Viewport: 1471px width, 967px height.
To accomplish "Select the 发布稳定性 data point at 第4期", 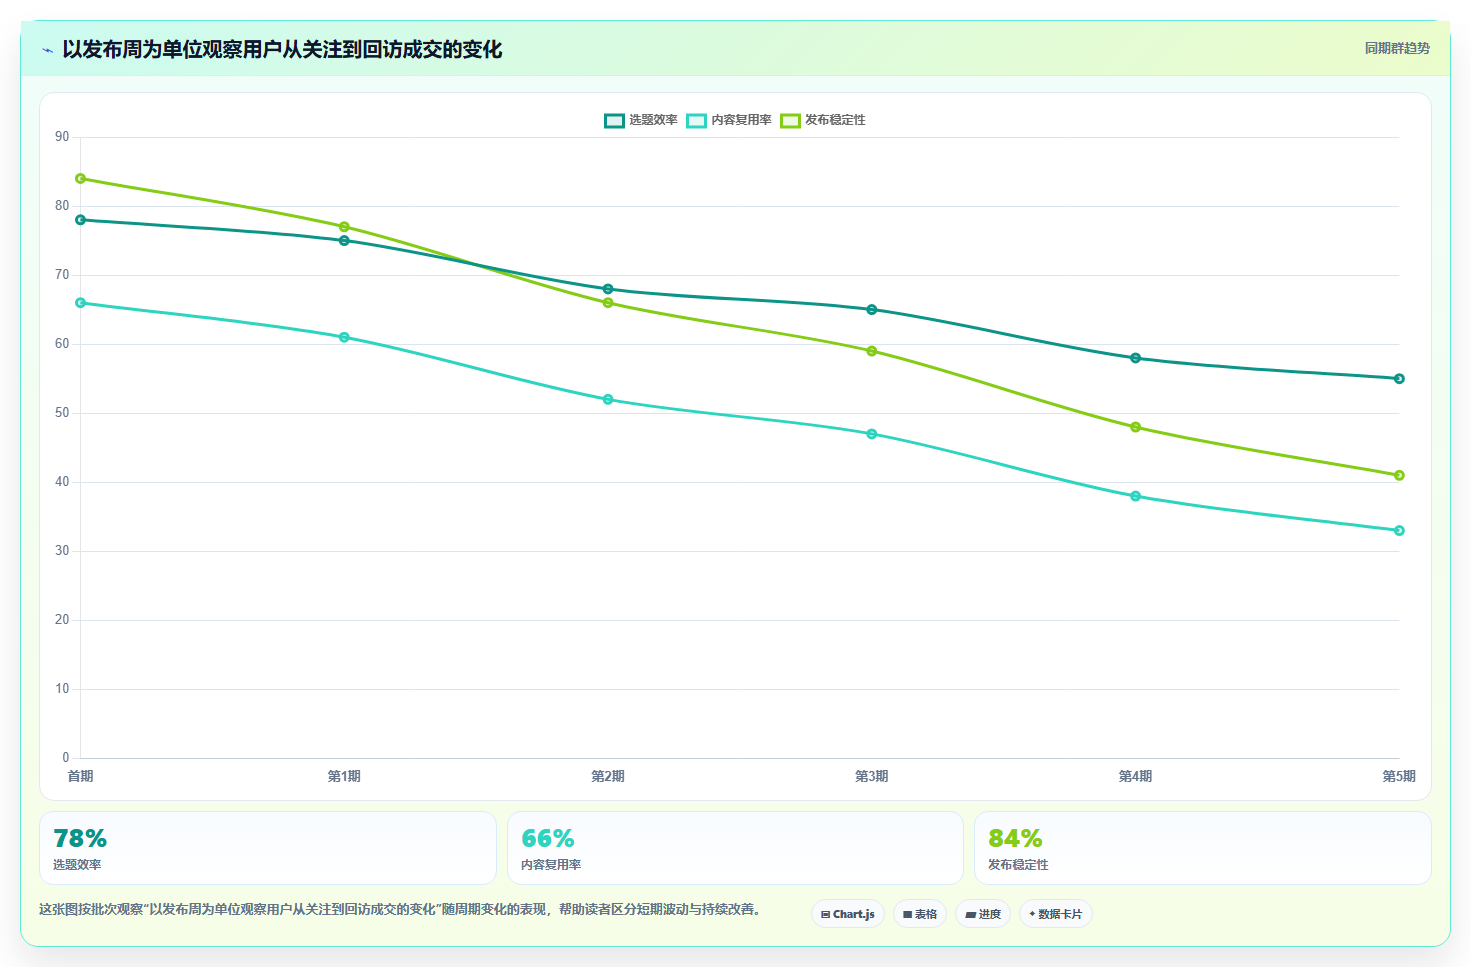I will (x=1135, y=427).
